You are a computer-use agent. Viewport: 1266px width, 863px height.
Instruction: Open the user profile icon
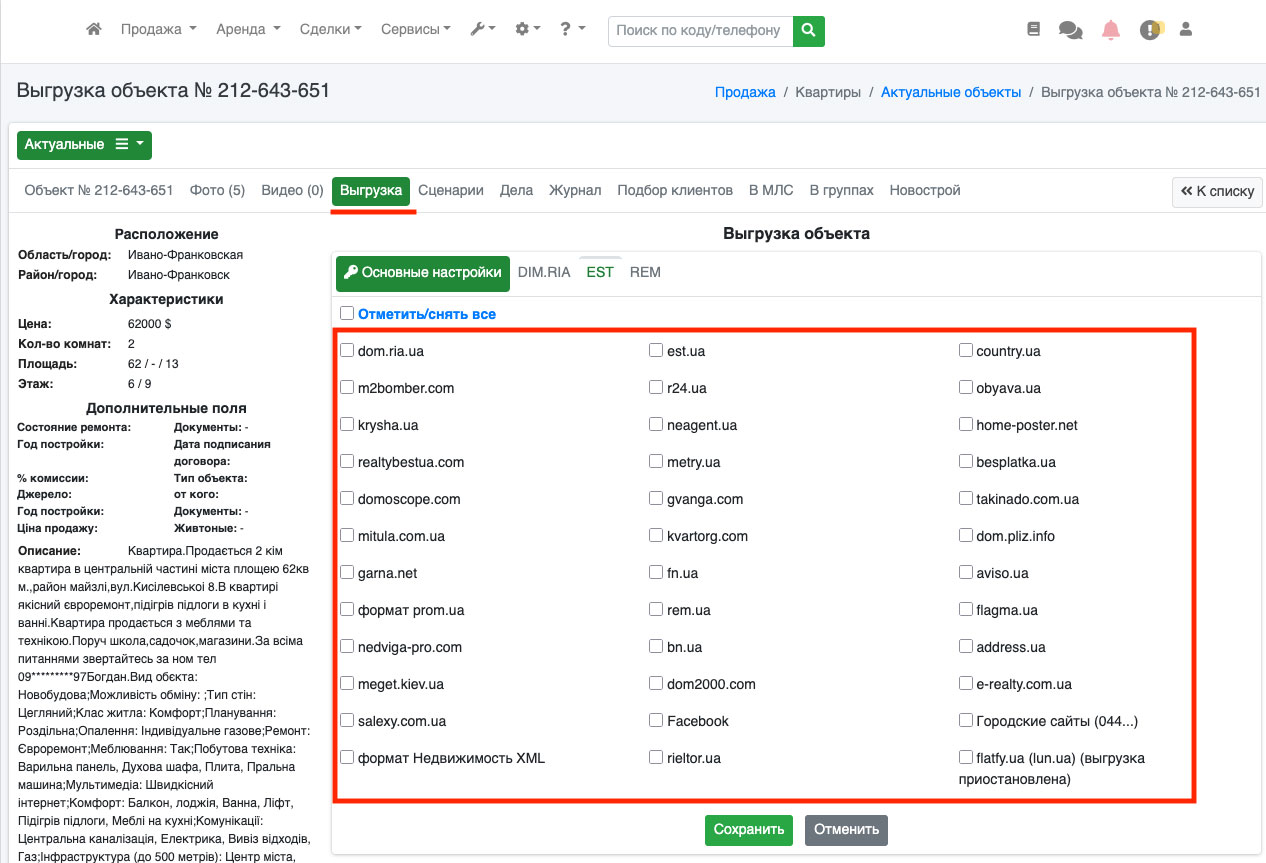click(1186, 30)
